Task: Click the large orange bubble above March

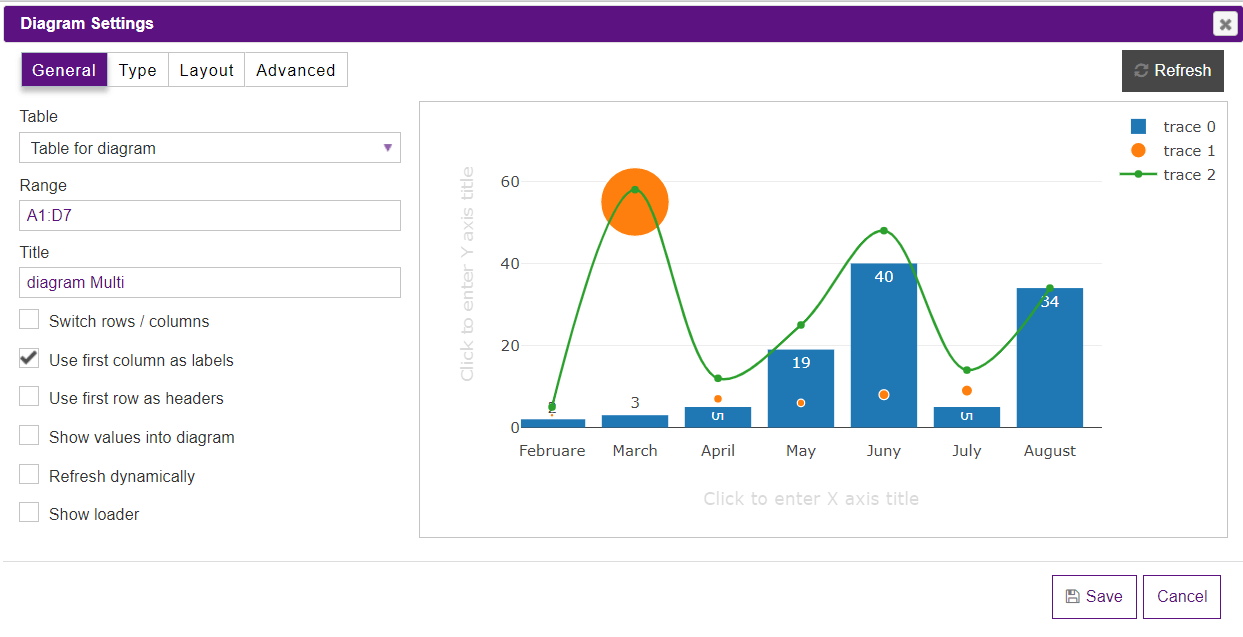Action: coord(634,201)
